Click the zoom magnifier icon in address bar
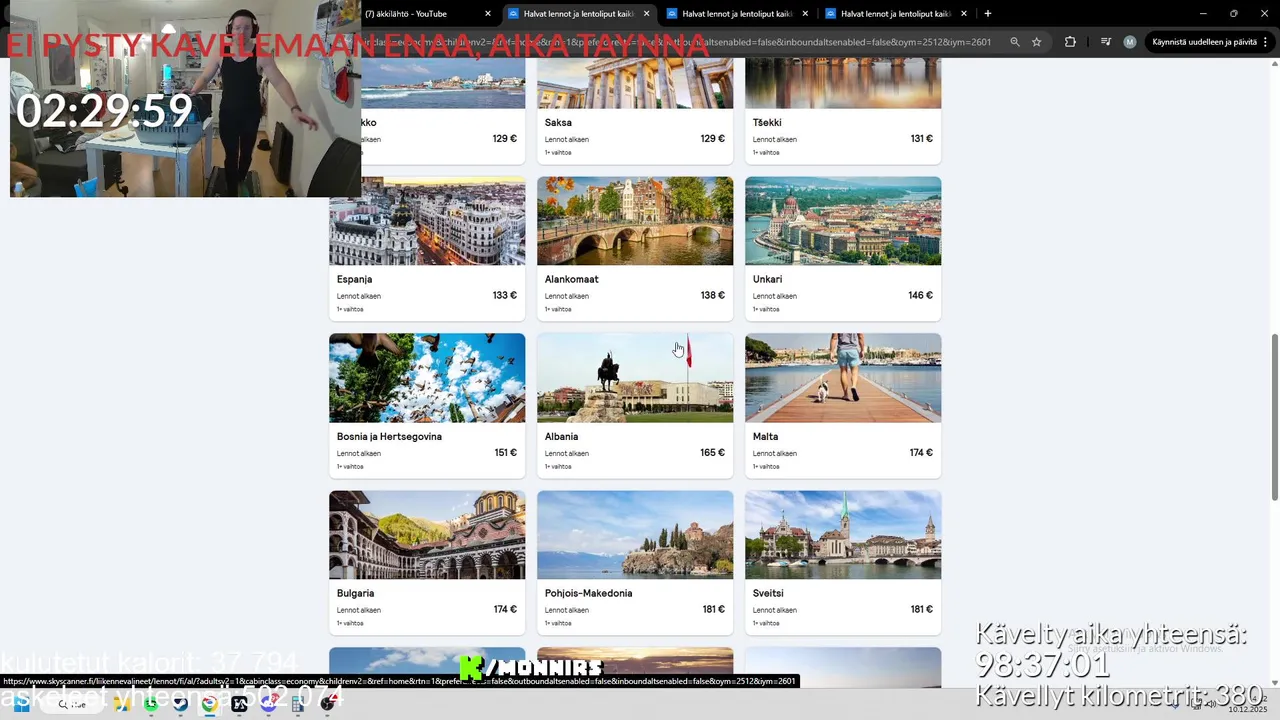Image resolution: width=1280 pixels, height=720 pixels. click(x=1015, y=42)
